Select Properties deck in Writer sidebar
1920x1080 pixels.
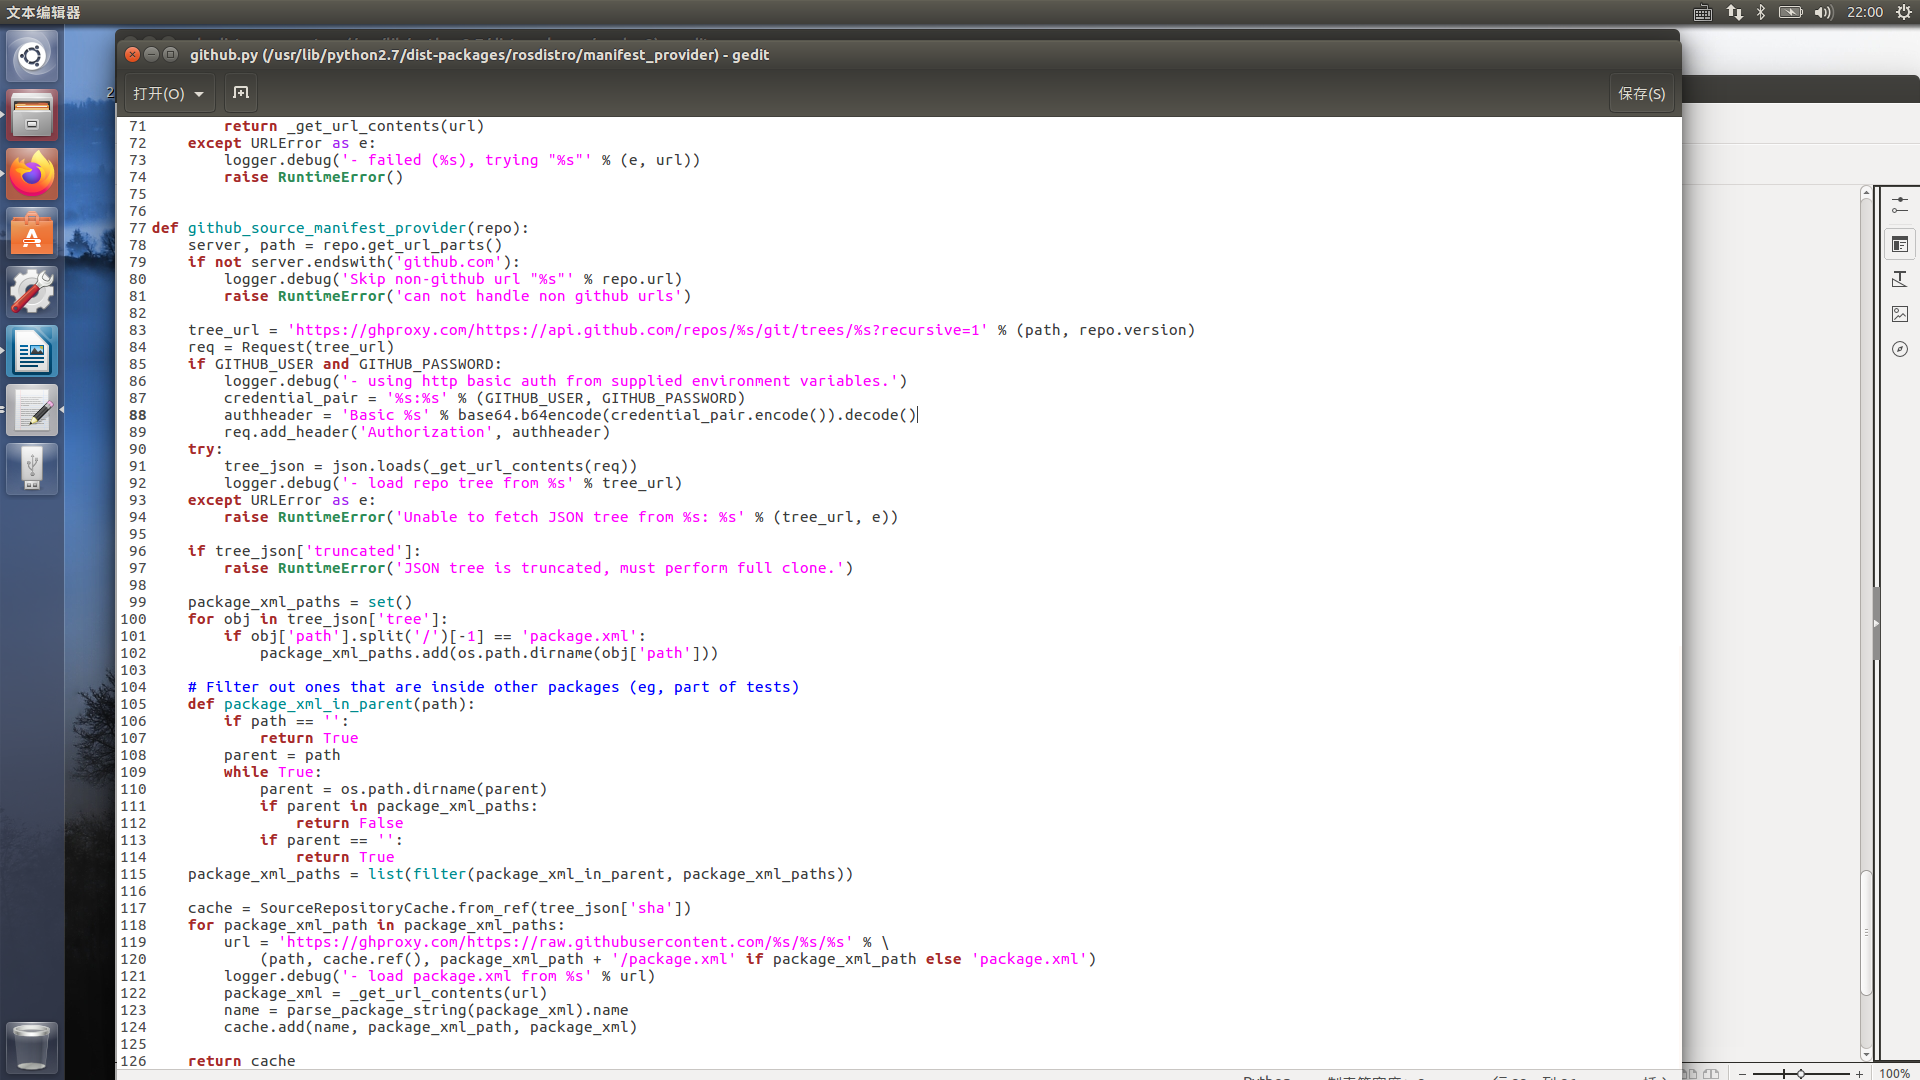(x=1900, y=244)
